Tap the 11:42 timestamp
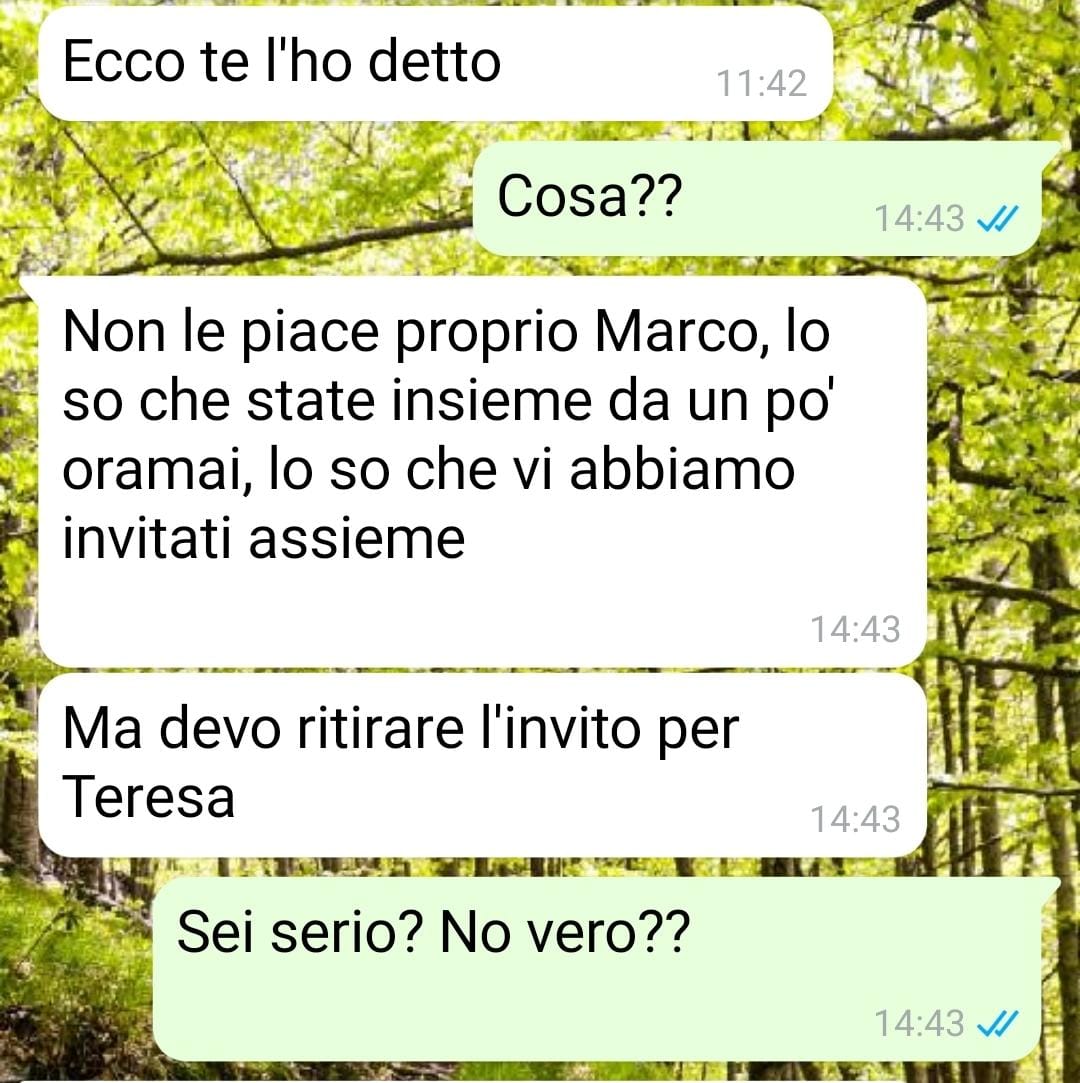 point(761,84)
